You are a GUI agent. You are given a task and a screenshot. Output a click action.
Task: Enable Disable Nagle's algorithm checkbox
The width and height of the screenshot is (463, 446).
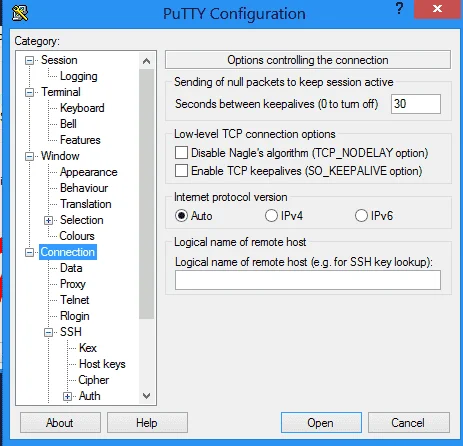coord(181,153)
